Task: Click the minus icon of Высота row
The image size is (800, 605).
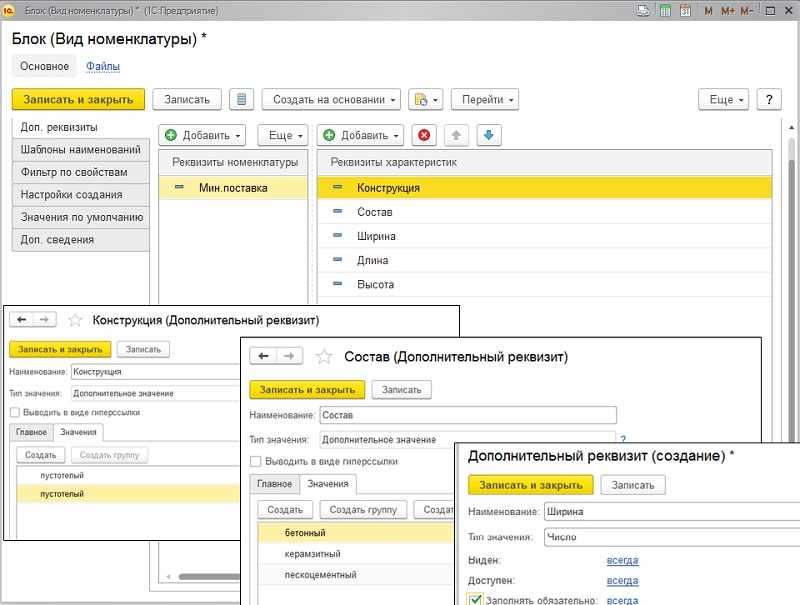Action: [x=337, y=283]
